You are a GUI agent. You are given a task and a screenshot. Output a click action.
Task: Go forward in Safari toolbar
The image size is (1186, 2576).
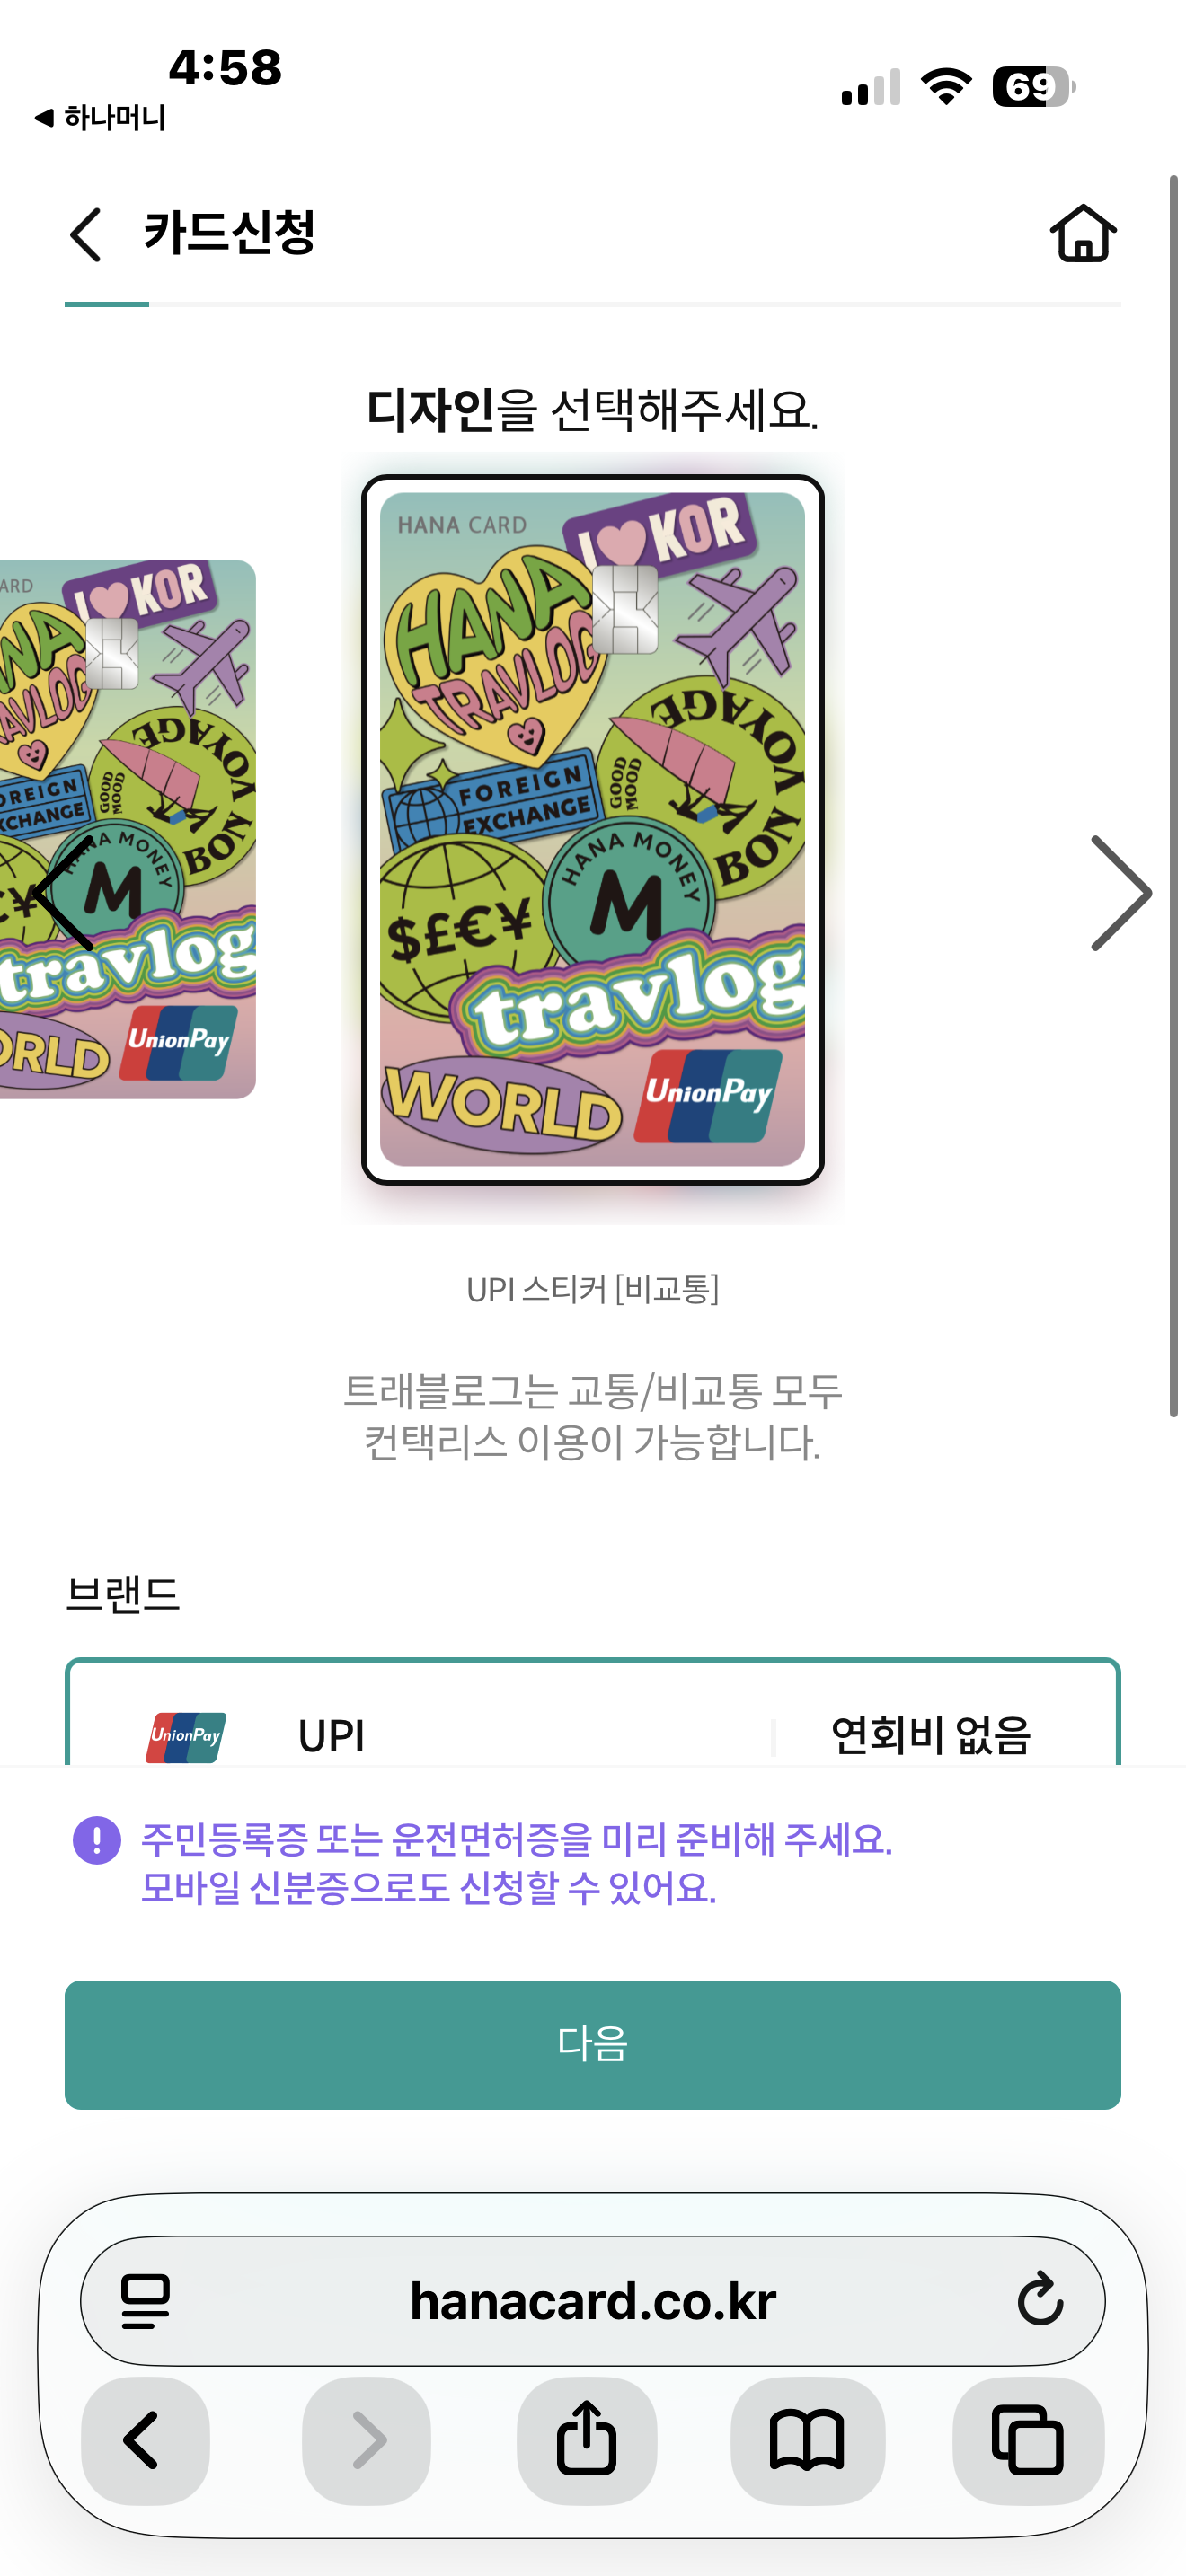coord(367,2440)
